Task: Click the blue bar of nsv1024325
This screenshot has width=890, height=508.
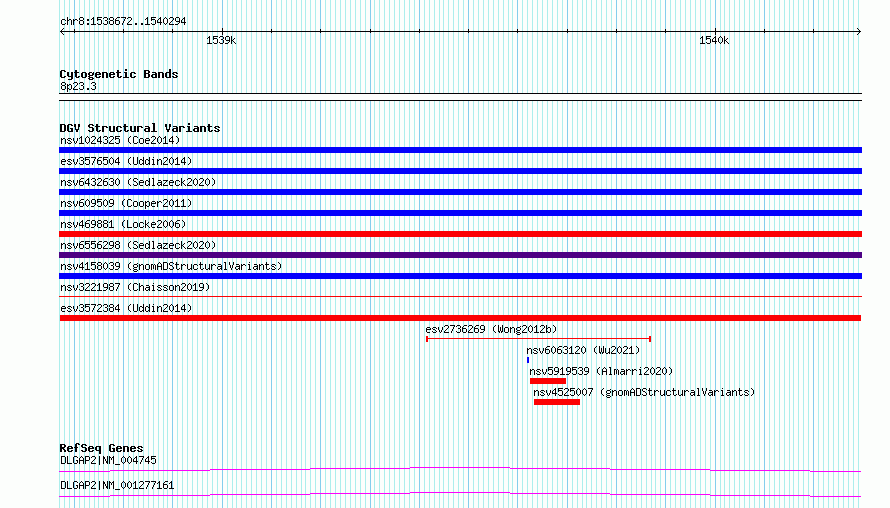Action: click(460, 150)
